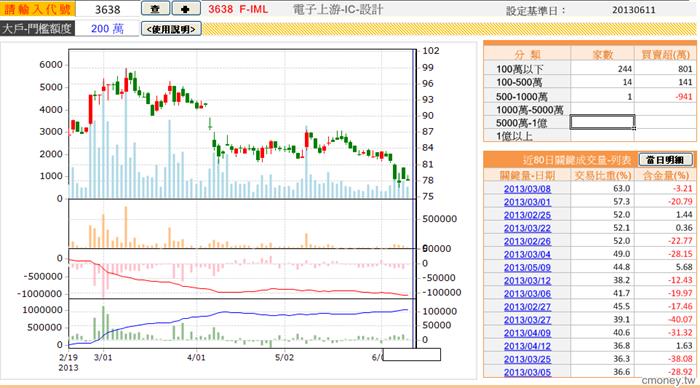Click the 大戶-門檻額度 label

[37, 29]
